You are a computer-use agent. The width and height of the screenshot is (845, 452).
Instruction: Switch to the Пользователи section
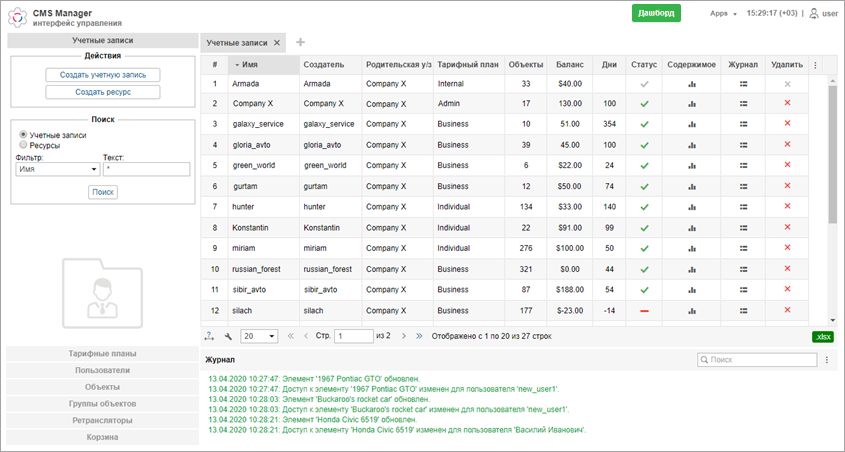102,370
